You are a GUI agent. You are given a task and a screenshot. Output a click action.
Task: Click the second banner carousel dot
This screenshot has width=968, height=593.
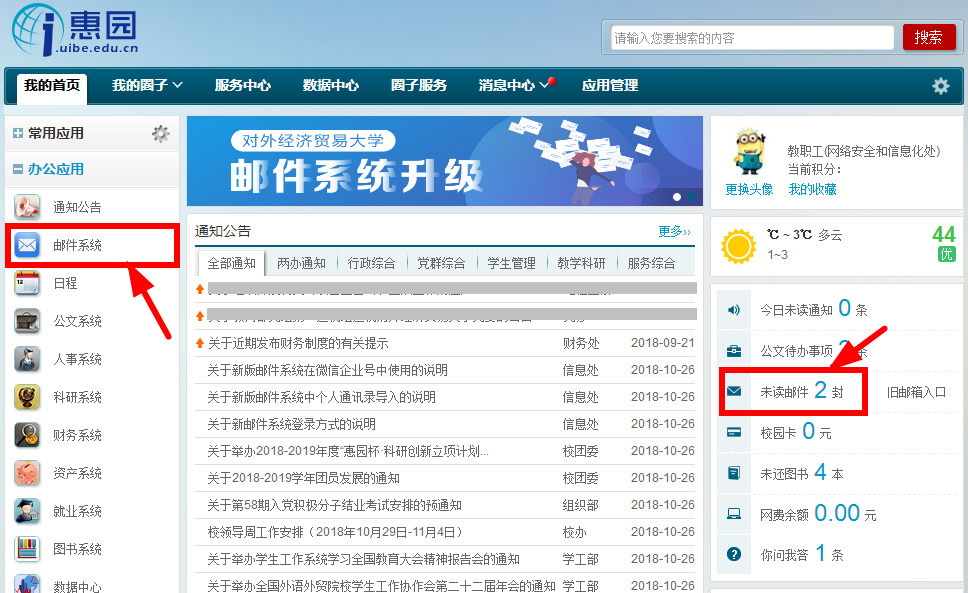point(691,197)
